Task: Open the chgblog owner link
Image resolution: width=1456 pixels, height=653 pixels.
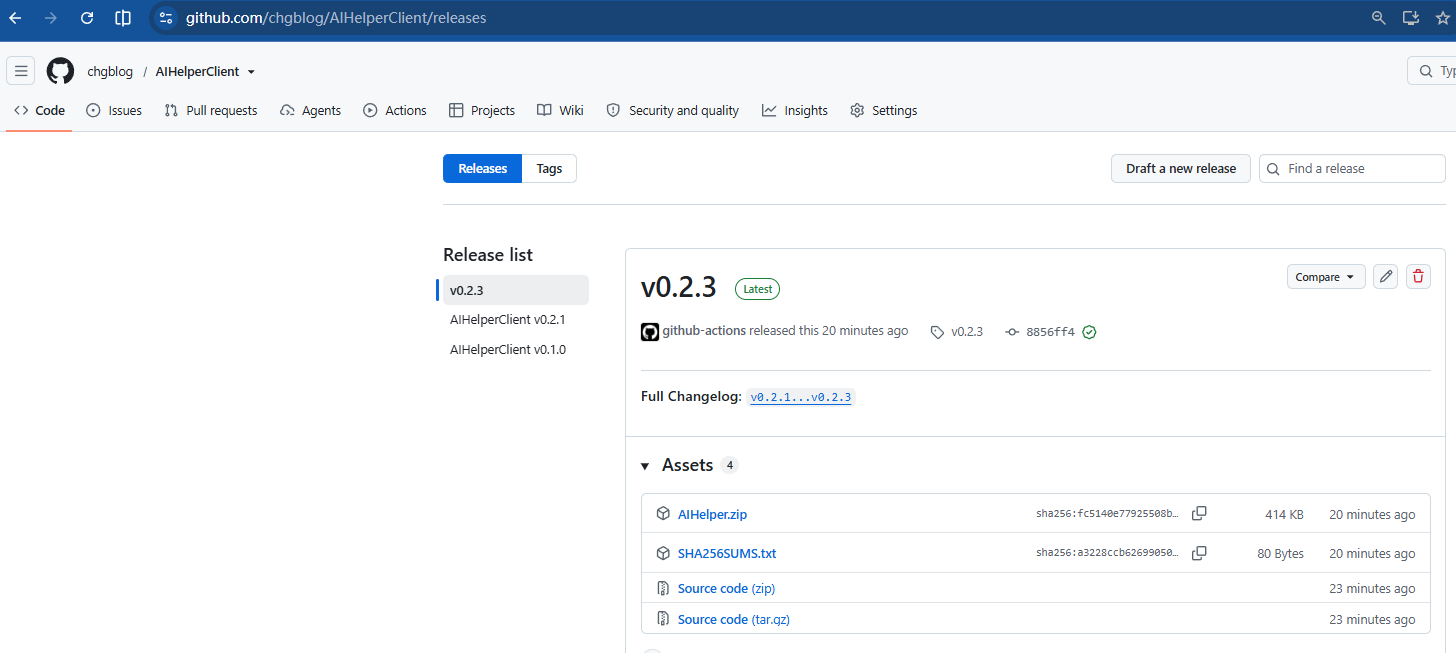Action: tap(111, 72)
